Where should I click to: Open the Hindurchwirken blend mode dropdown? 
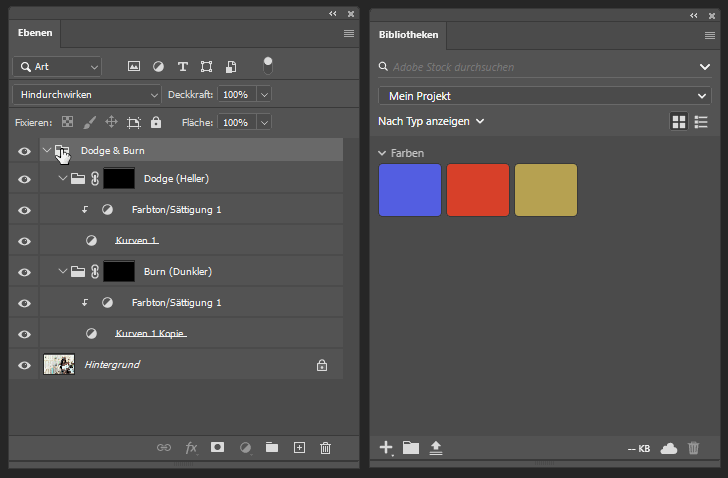87,94
